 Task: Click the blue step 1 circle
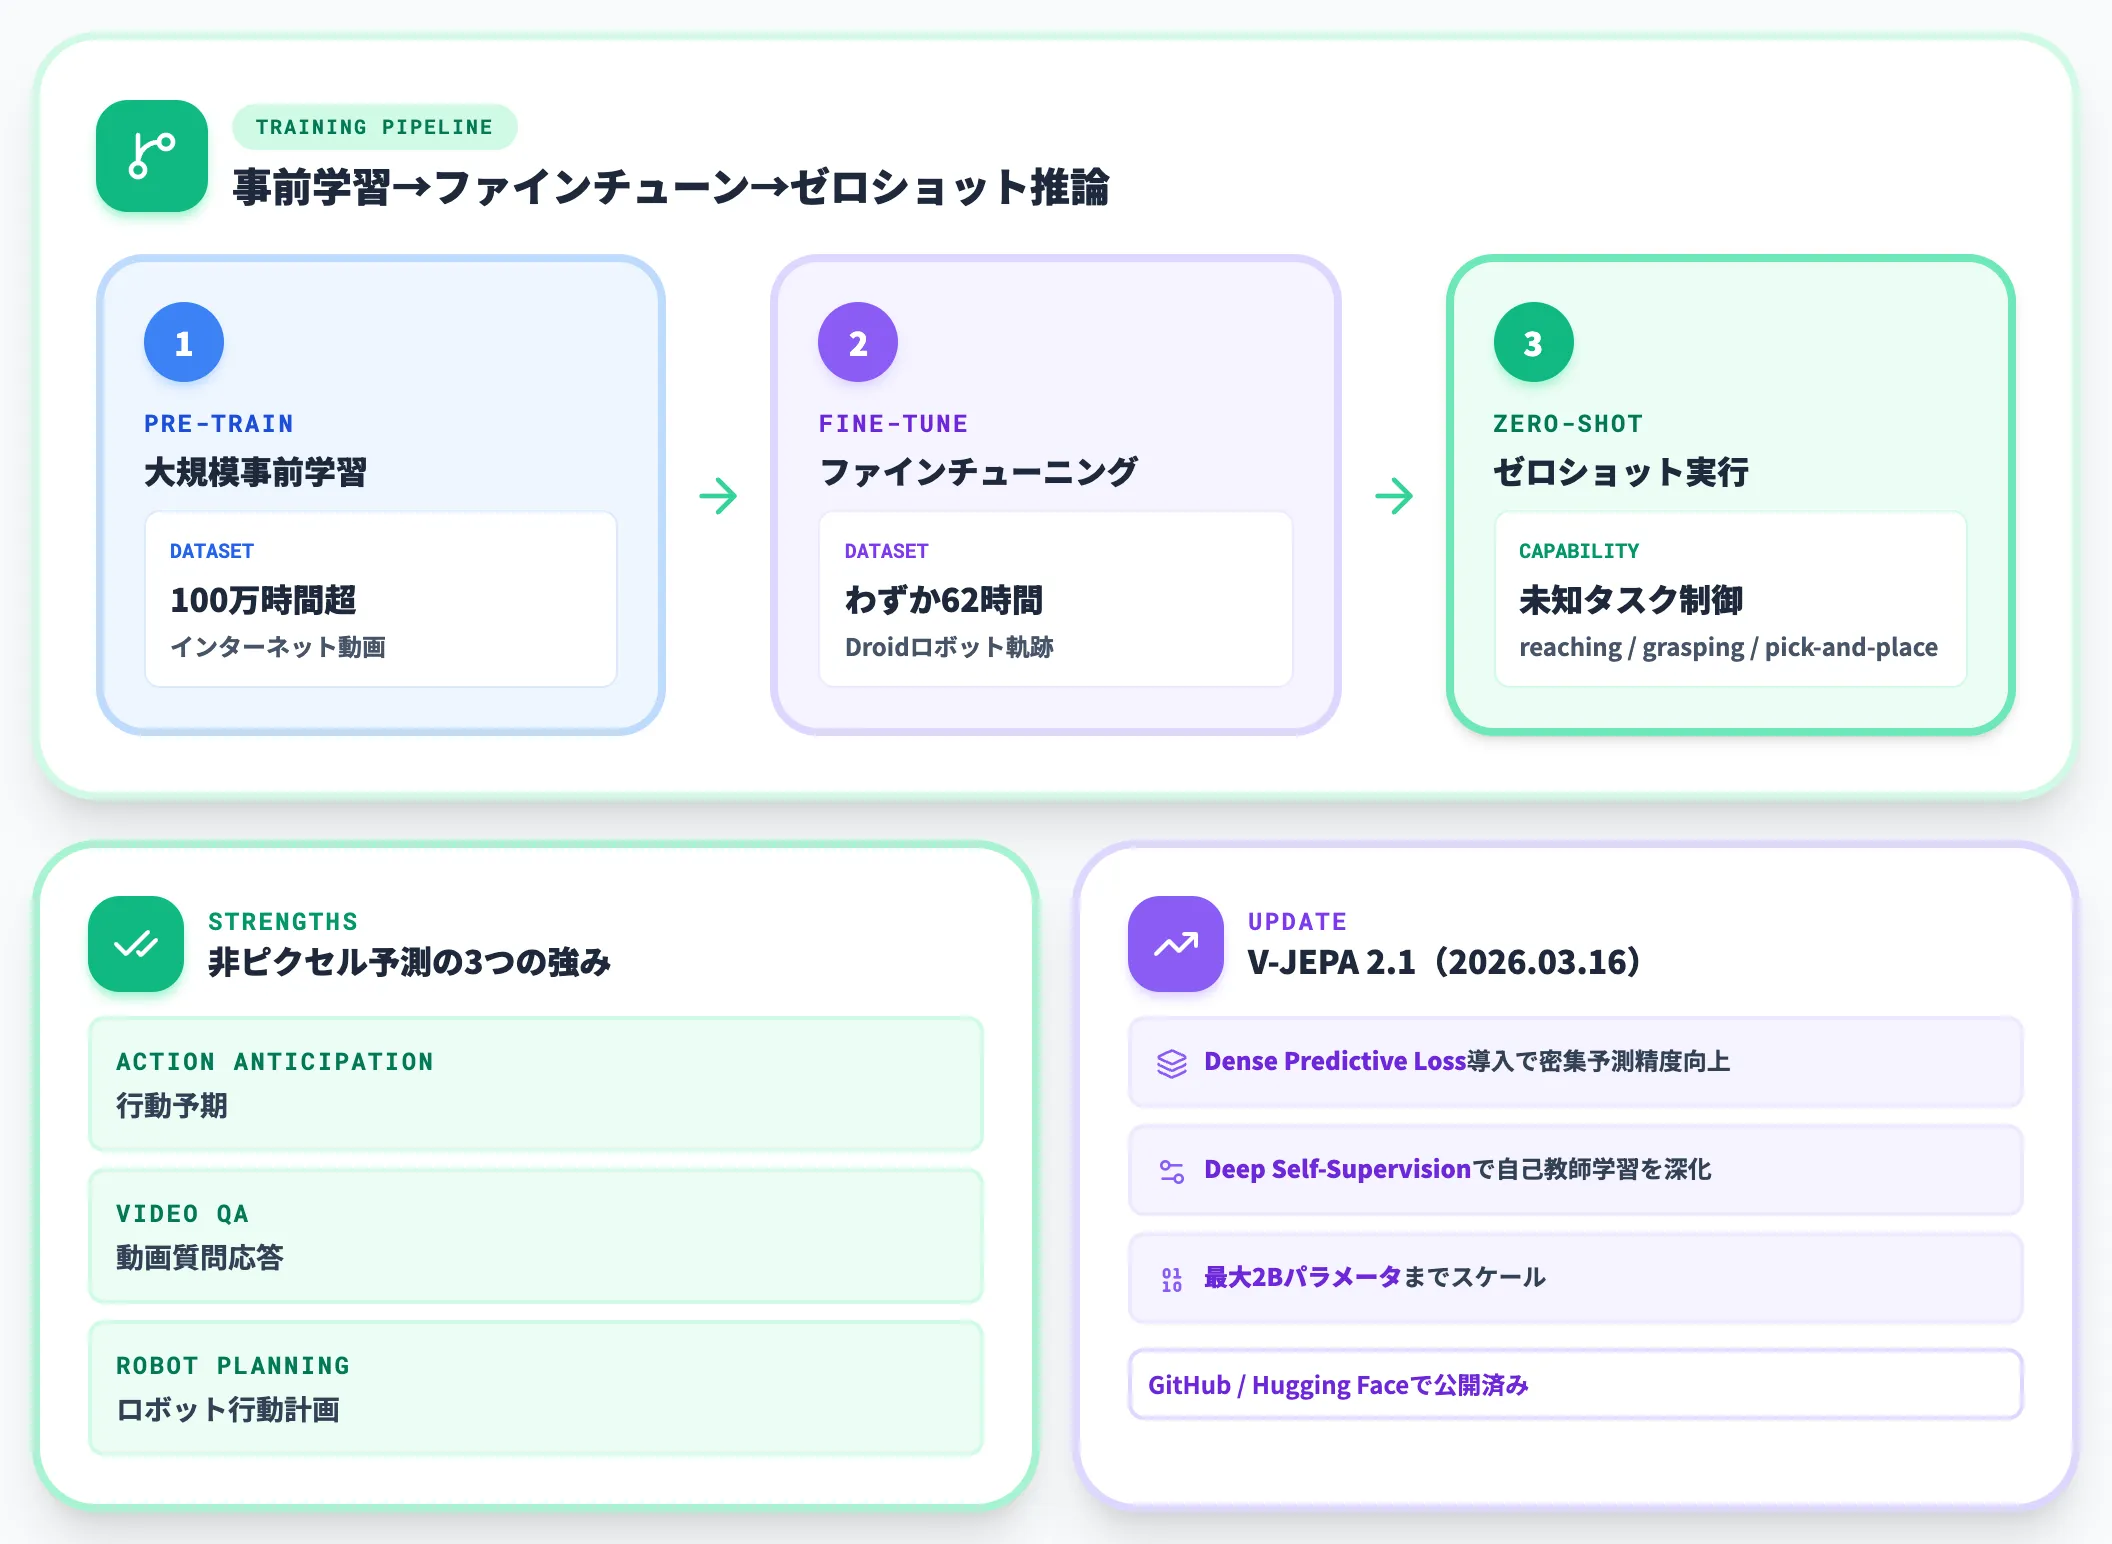click(x=184, y=342)
